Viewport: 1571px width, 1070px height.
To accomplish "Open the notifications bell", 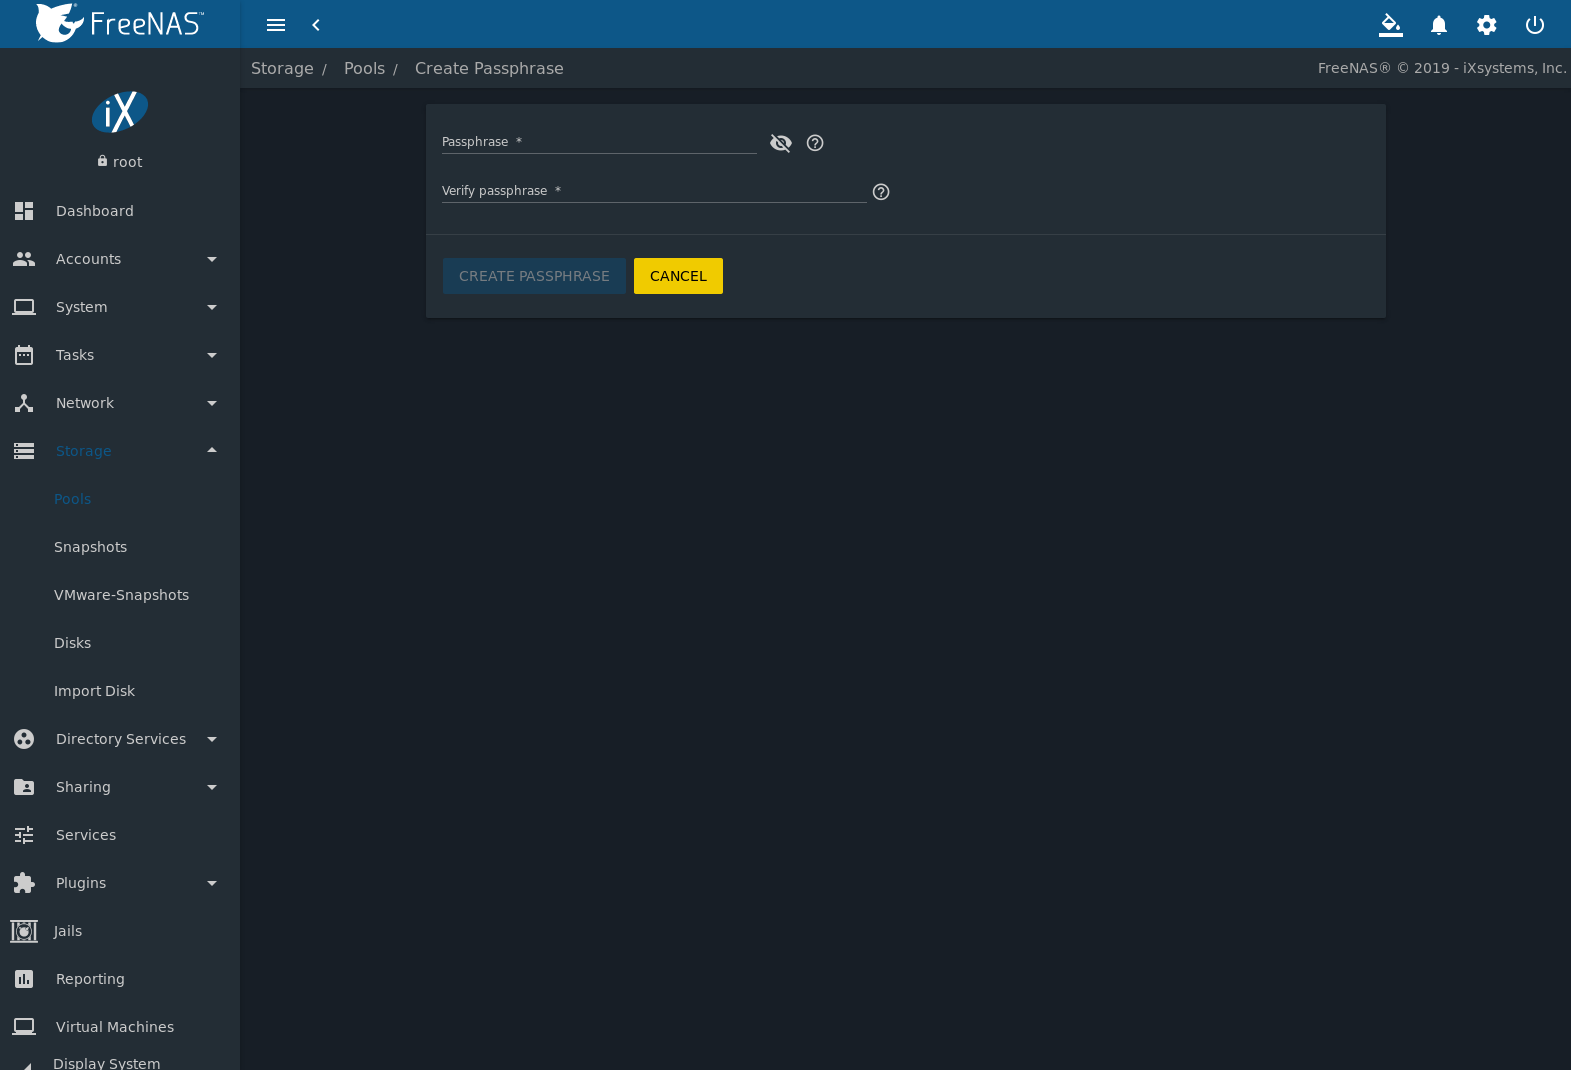I will click(1439, 25).
